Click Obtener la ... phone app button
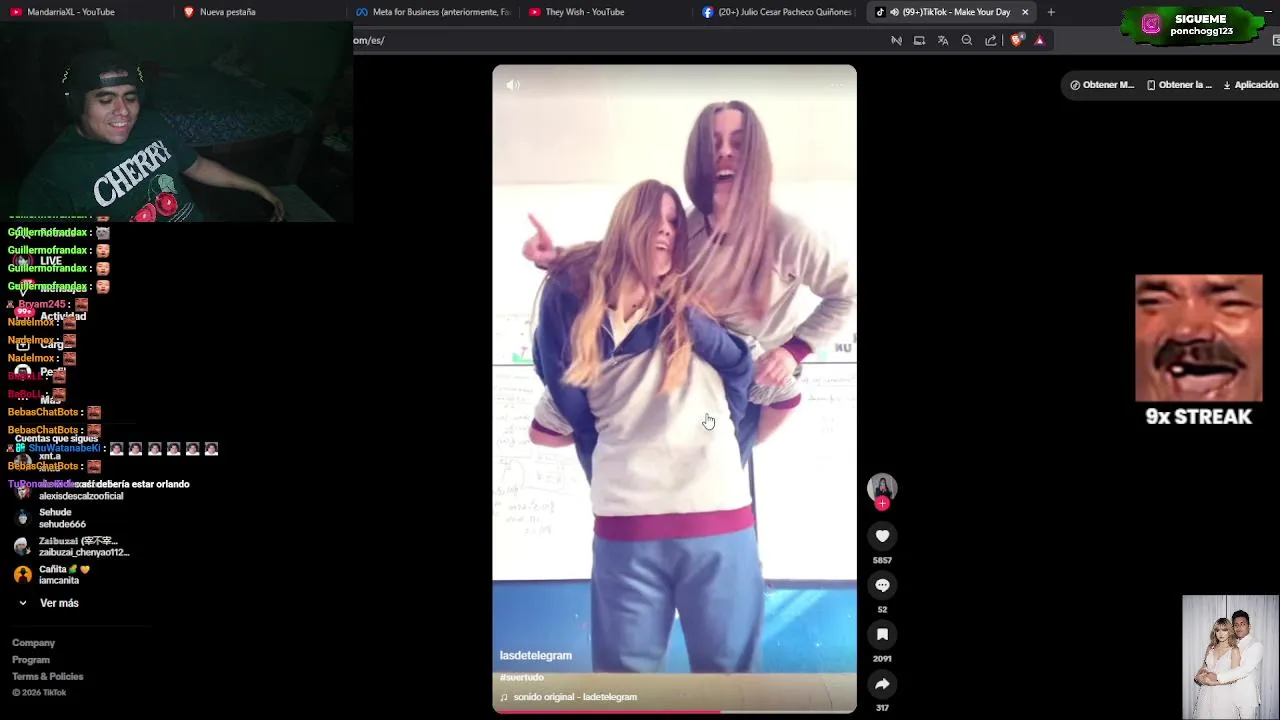This screenshot has width=1280, height=720. tap(1180, 85)
